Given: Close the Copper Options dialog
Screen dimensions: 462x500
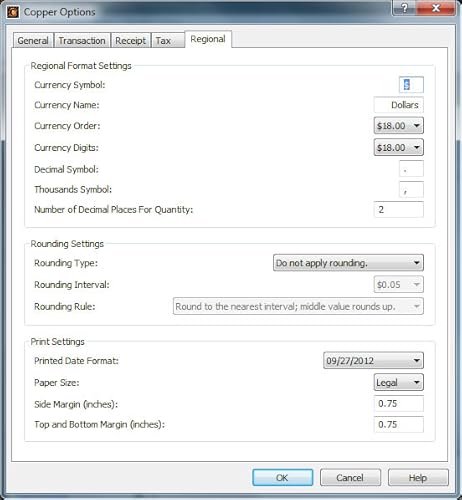Looking at the screenshot, I should [435, 8].
